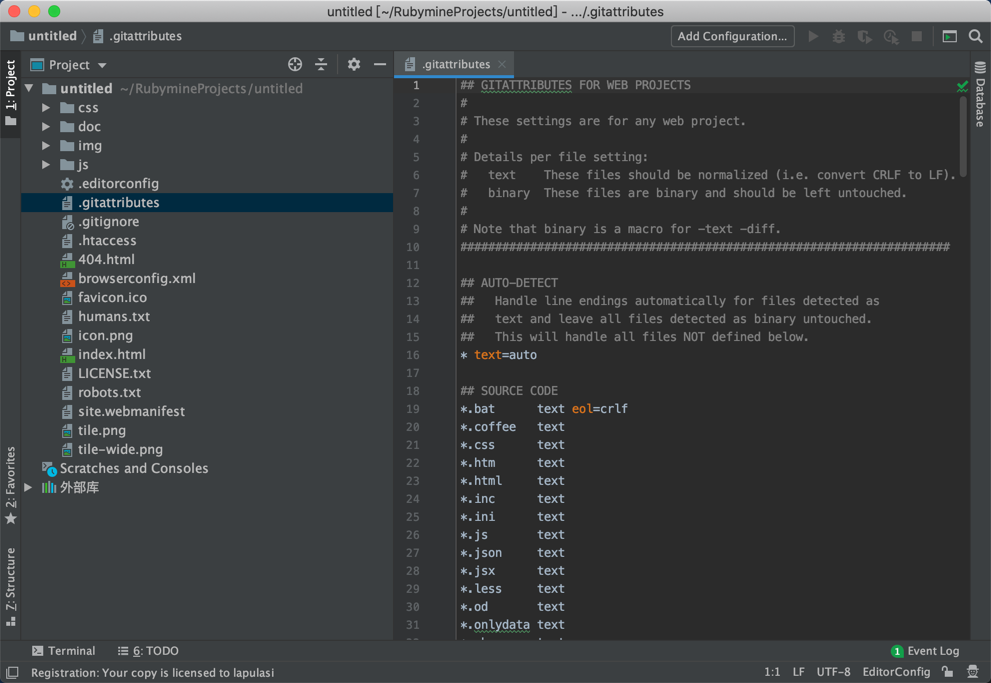Click the Scroll from Source target icon
991x683 pixels.
click(295, 64)
